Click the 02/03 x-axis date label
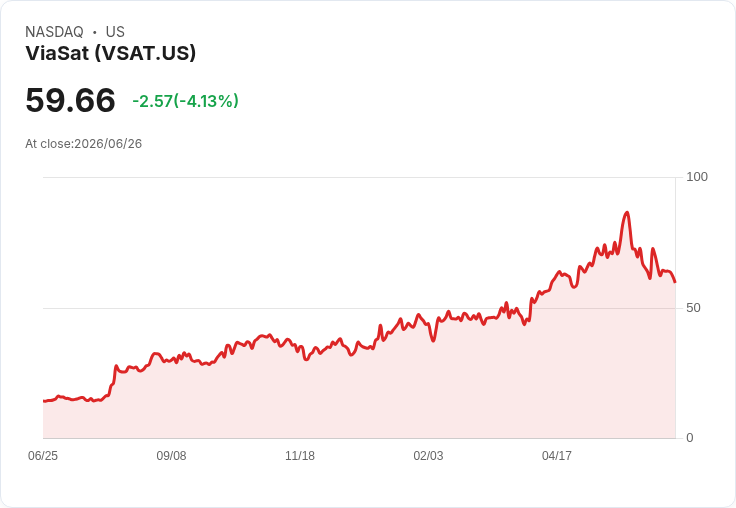Viewport: 736px width, 508px height. click(x=428, y=455)
